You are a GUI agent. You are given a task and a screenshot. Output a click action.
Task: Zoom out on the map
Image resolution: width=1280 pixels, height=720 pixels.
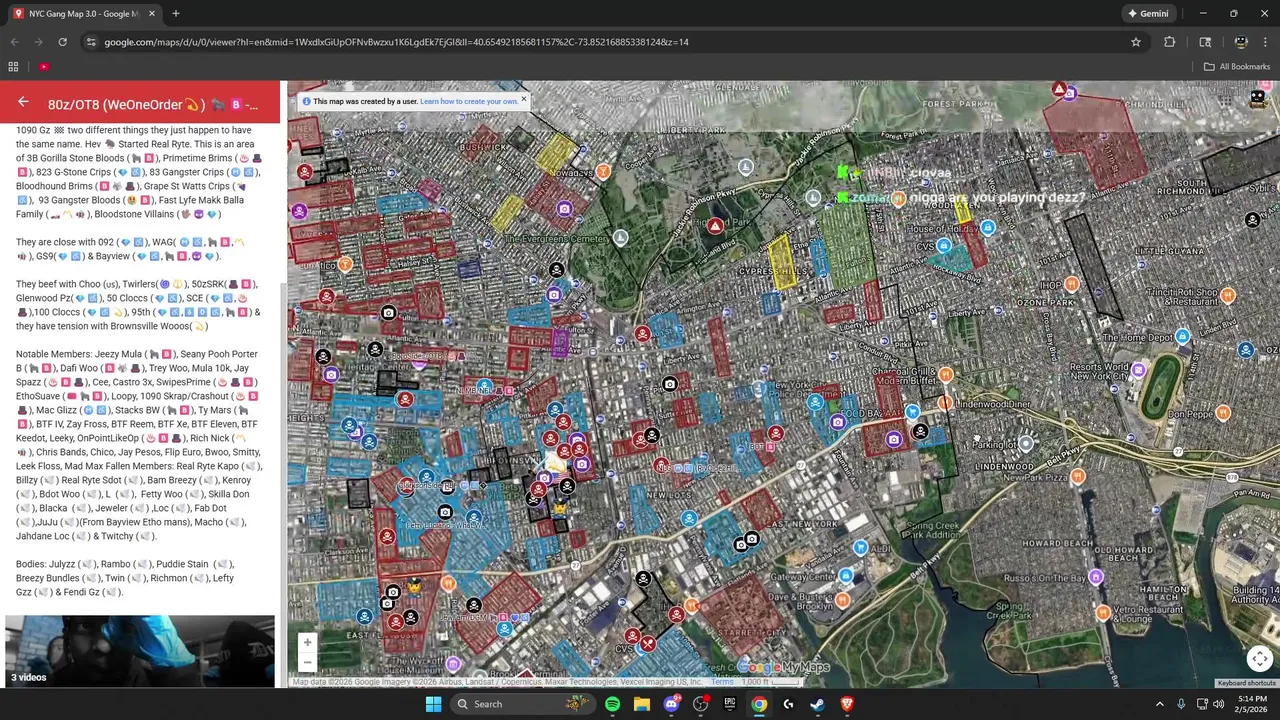pyautogui.click(x=307, y=661)
